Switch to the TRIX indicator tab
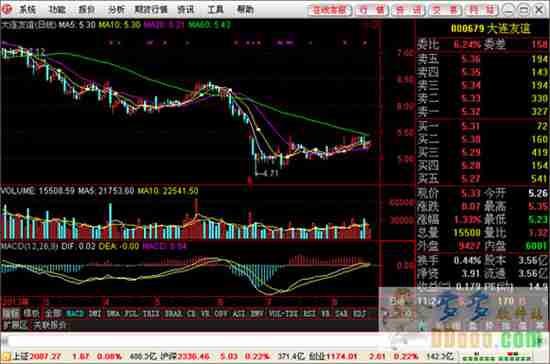The width and height of the screenshot is (550, 364). click(152, 313)
